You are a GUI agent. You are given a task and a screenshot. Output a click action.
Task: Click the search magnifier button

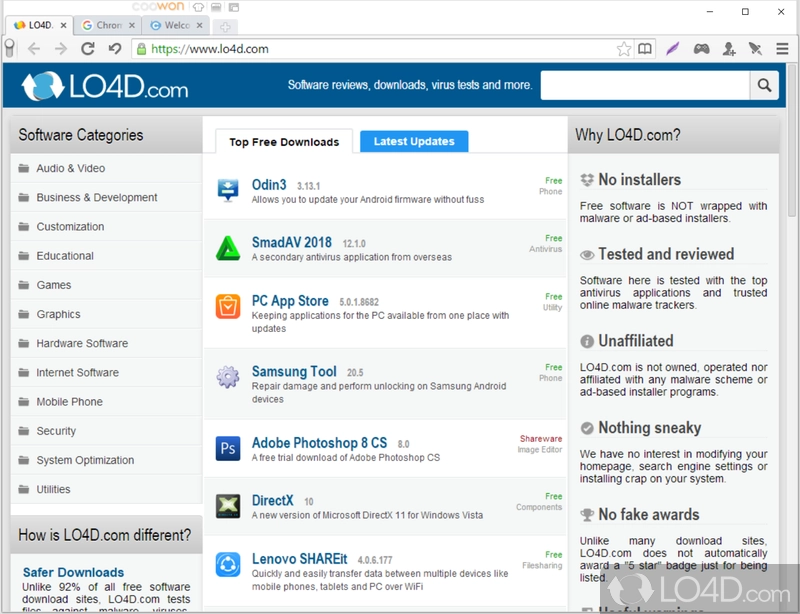pyautogui.click(x=764, y=85)
